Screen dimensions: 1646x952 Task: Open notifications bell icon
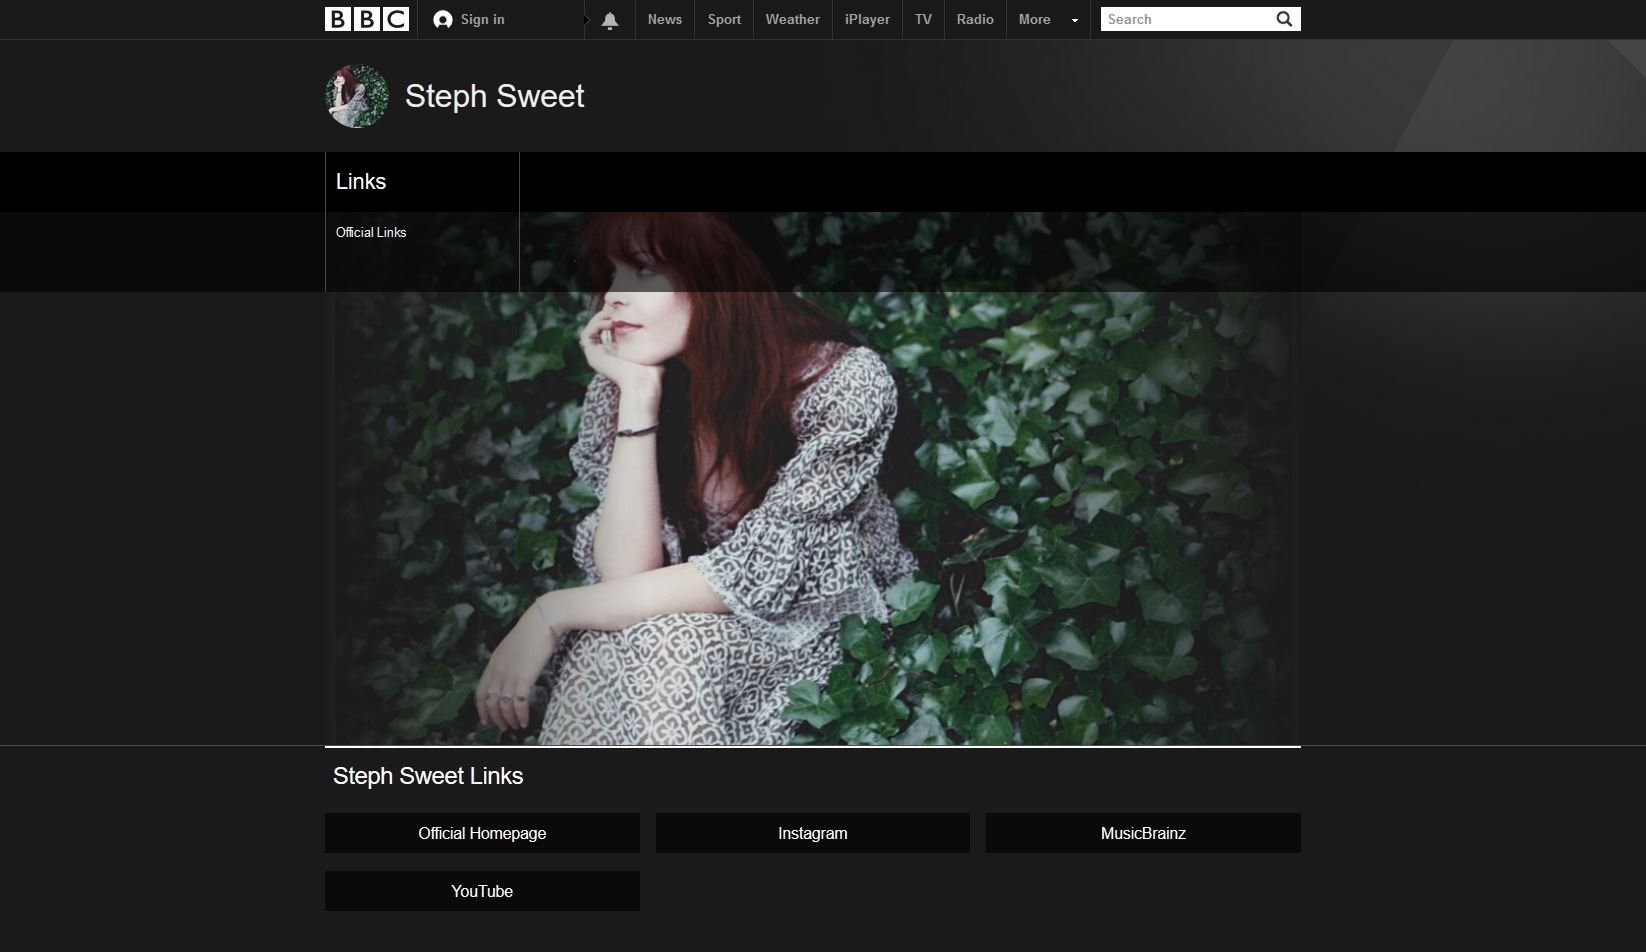[610, 20]
